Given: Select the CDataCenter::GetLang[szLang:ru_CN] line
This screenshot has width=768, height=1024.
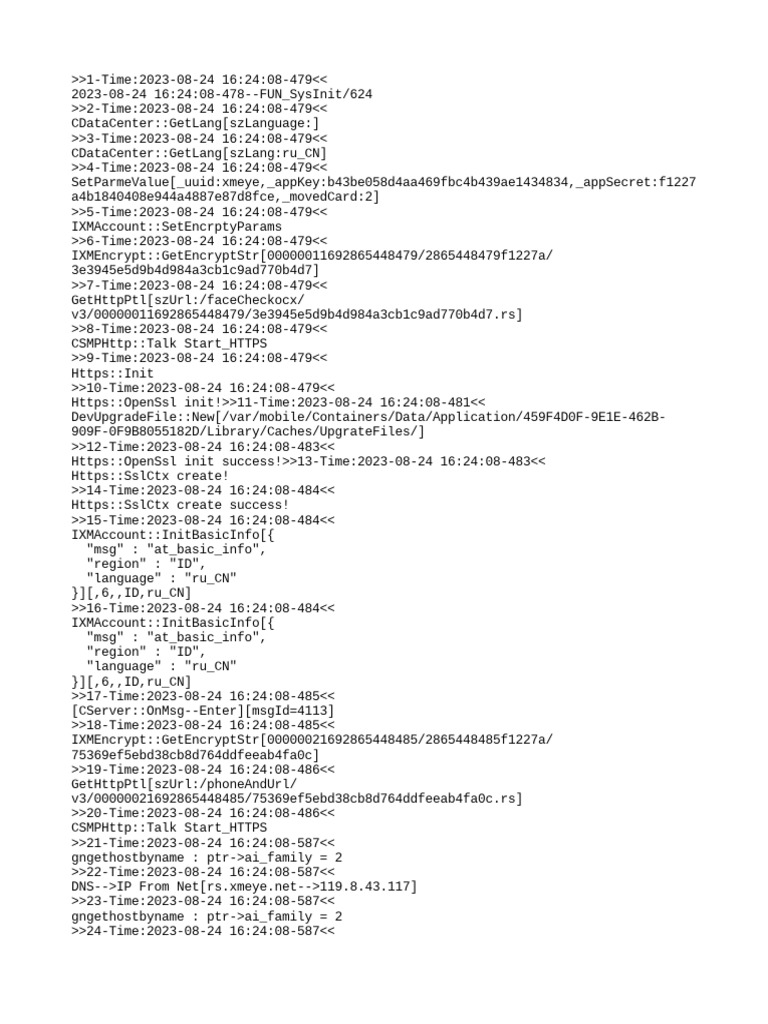Looking at the screenshot, I should [x=199, y=153].
